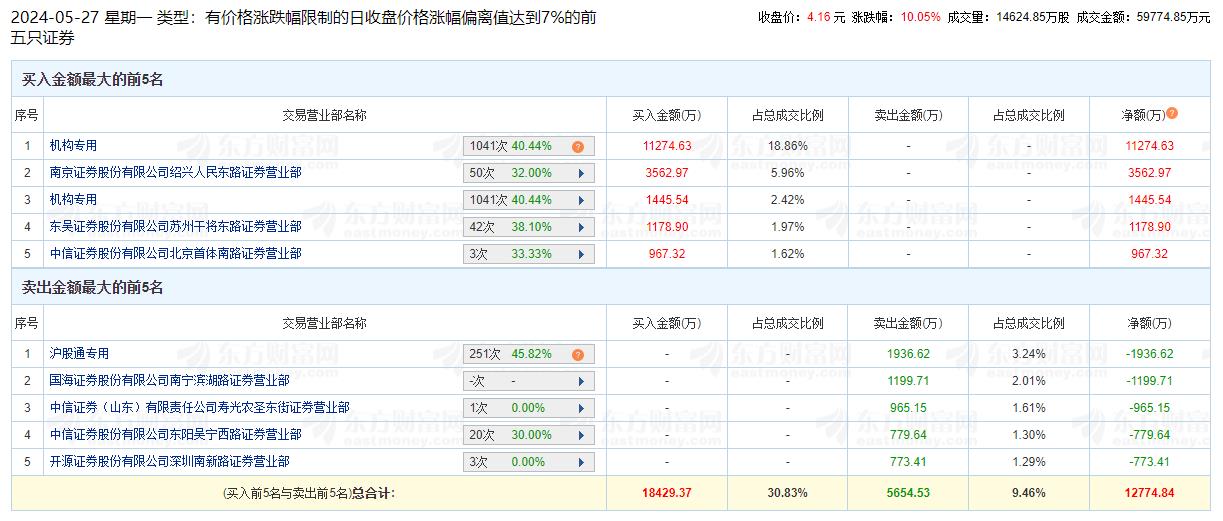Screen dimensions: 1223x521
Task: Open 中信证券东阳吴宁西路证券营业部 link
Action: click(175, 435)
